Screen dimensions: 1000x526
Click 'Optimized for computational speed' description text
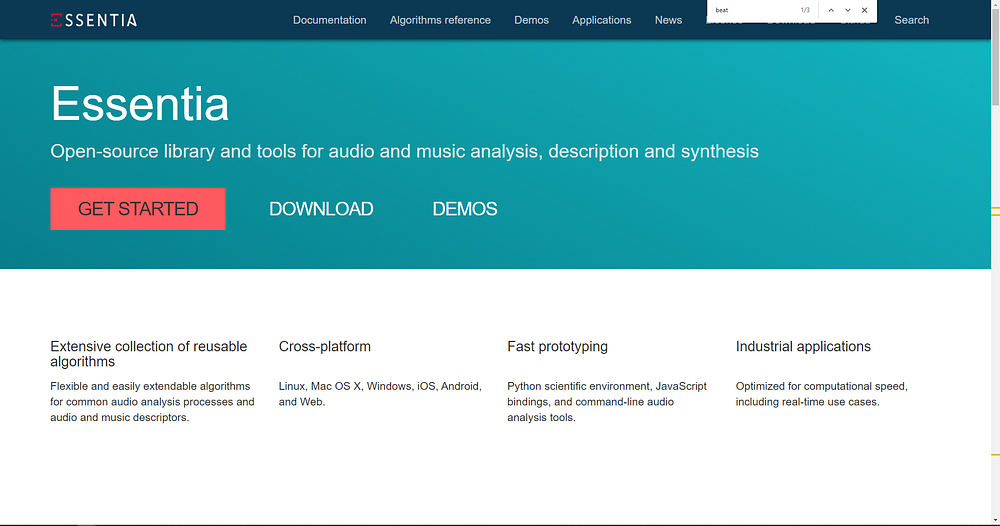[821, 394]
